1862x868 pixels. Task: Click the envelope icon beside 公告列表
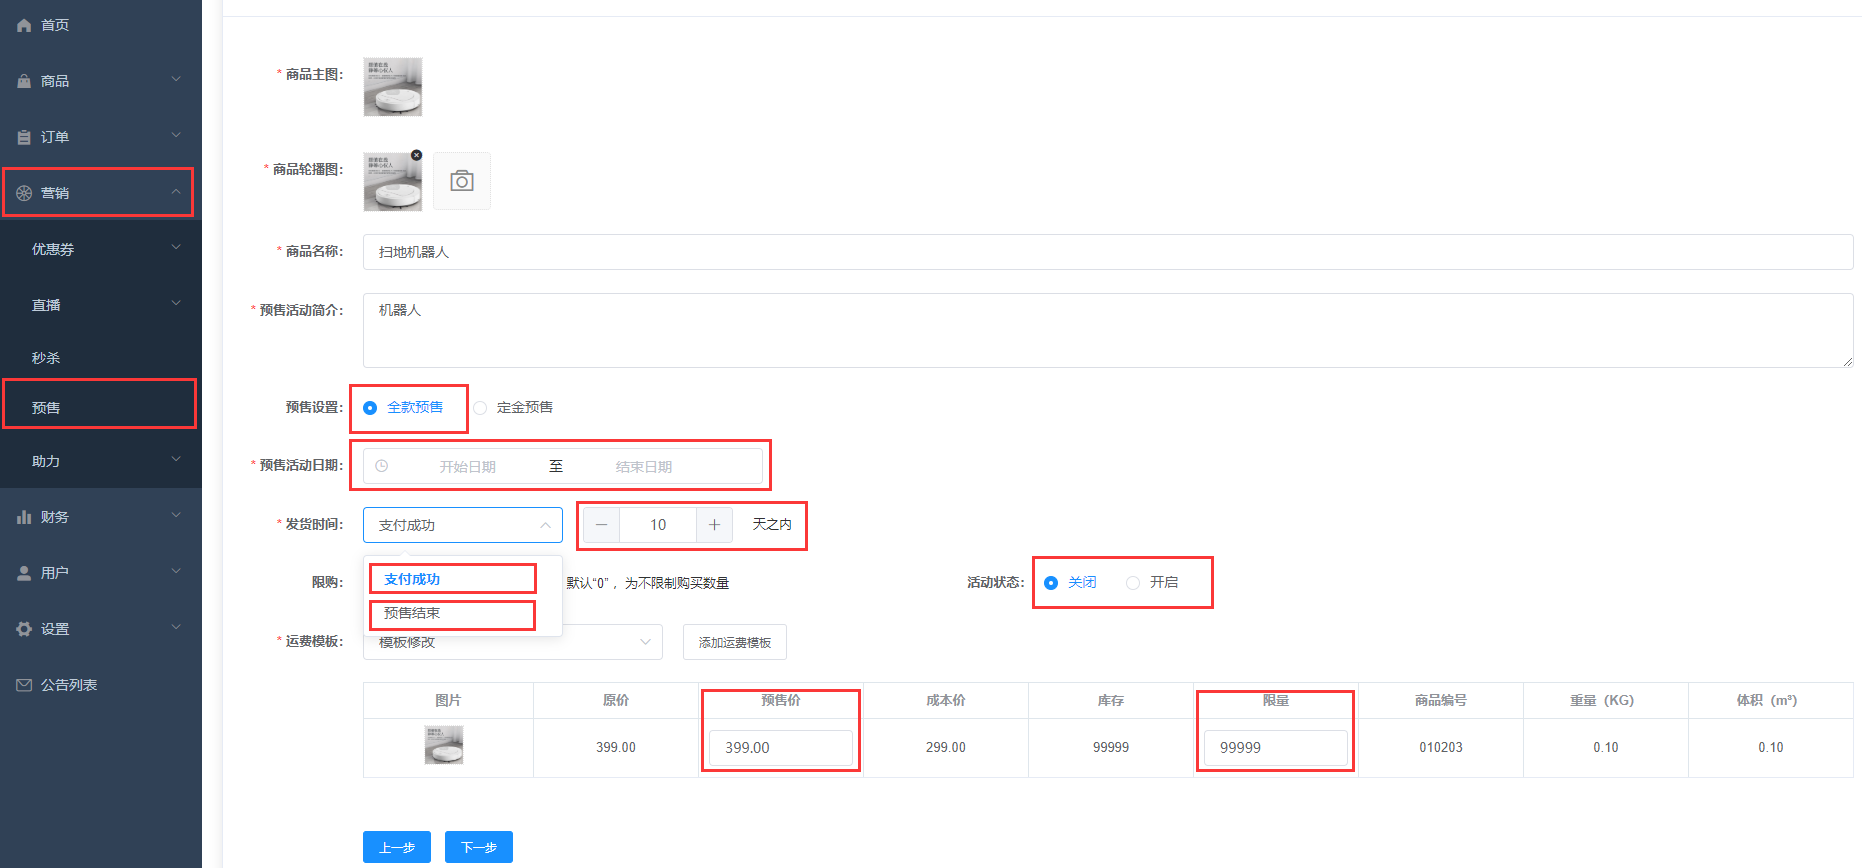24,685
